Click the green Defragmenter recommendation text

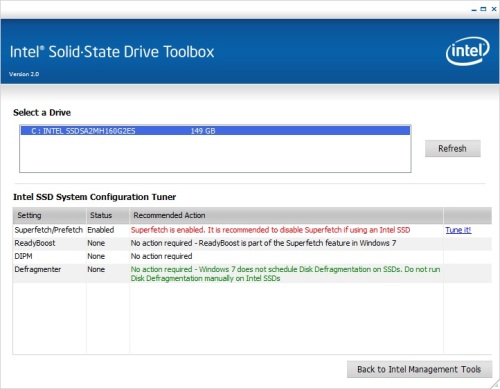coord(285,274)
